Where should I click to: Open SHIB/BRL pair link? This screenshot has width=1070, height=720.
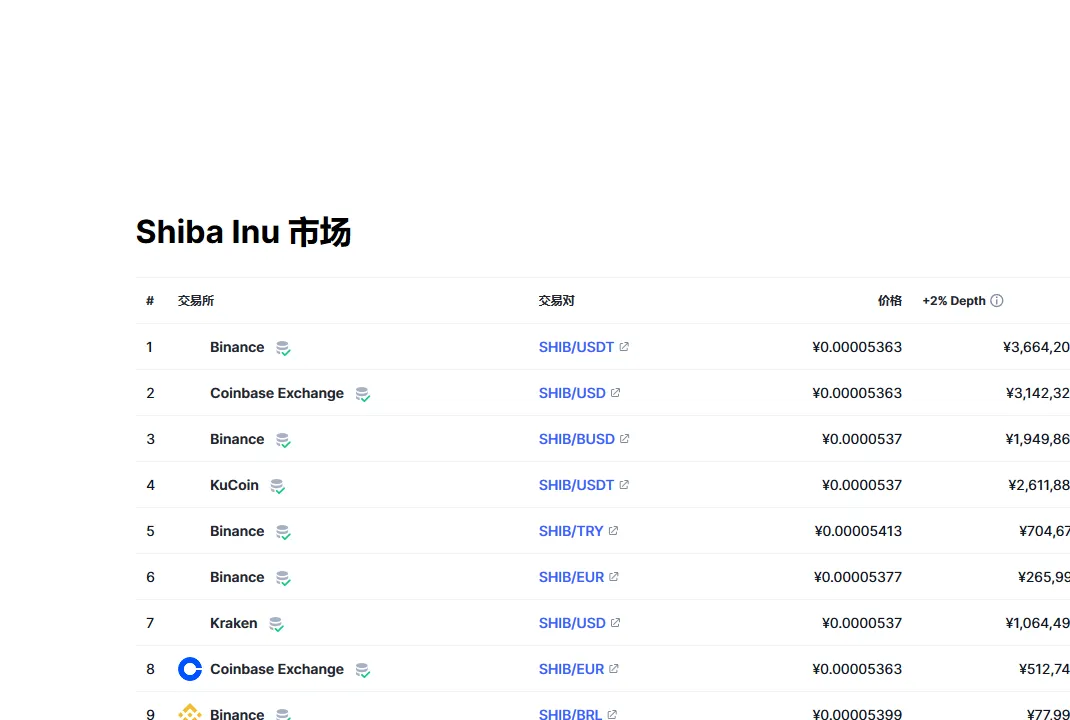click(x=570, y=714)
